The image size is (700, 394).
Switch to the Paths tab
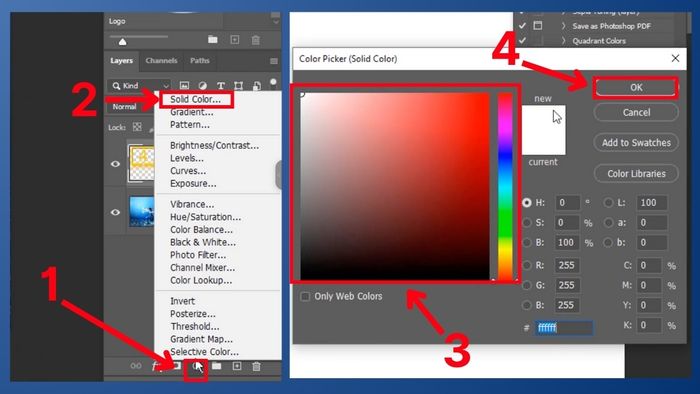click(200, 61)
